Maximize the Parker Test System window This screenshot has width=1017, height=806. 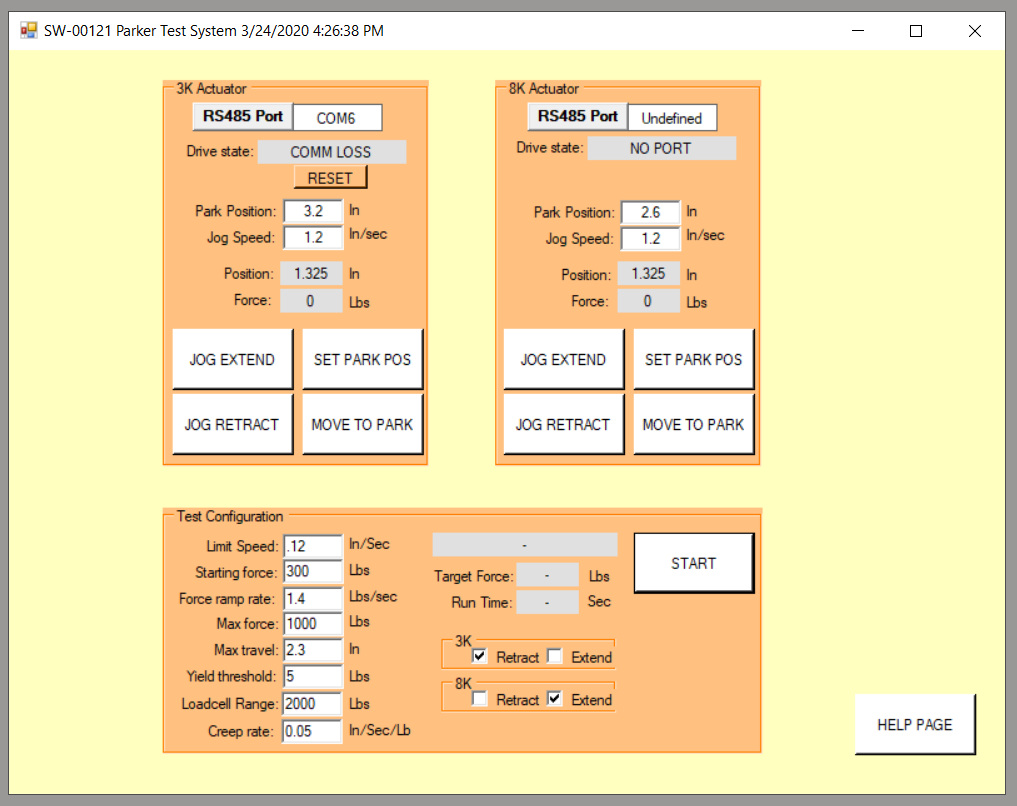(x=916, y=30)
